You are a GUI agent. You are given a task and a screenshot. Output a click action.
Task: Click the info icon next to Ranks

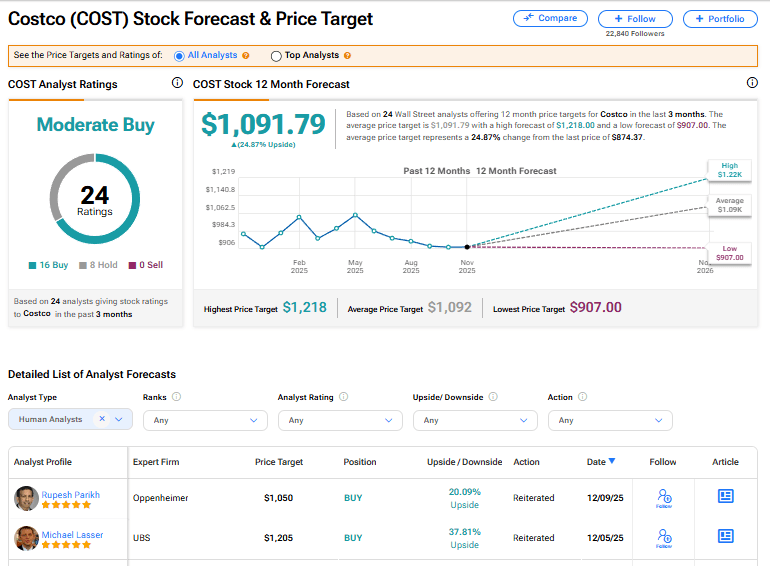pyautogui.click(x=176, y=397)
